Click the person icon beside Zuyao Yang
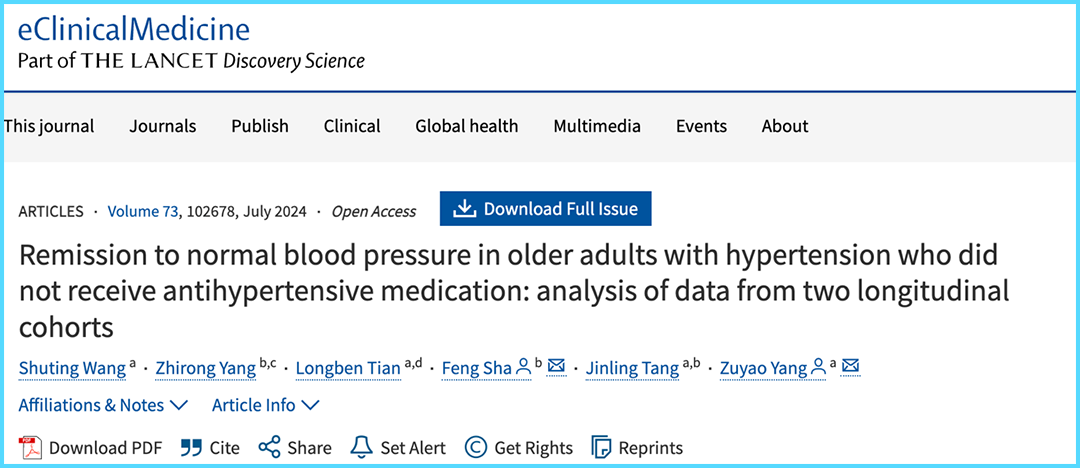The width and height of the screenshot is (1080, 468). click(x=818, y=367)
